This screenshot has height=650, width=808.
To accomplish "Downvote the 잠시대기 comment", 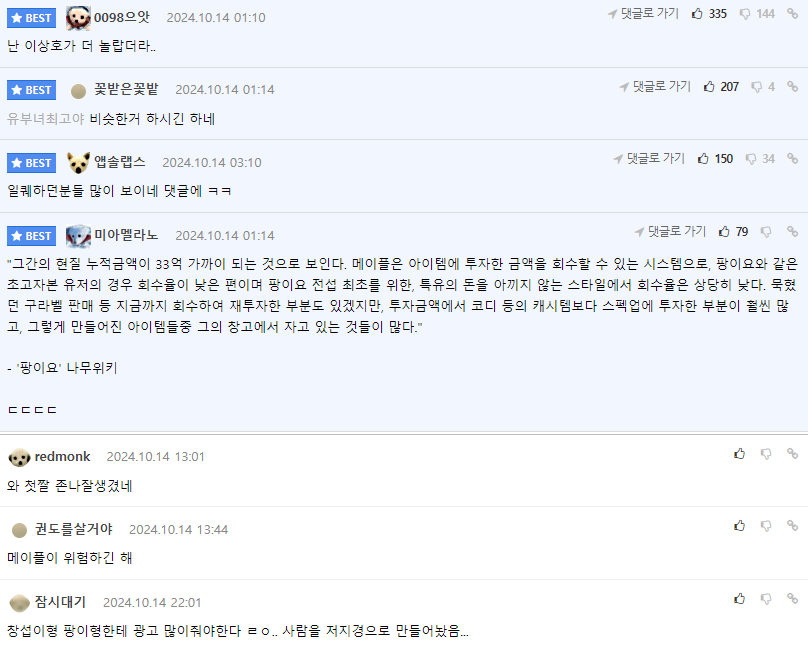I will [766, 599].
